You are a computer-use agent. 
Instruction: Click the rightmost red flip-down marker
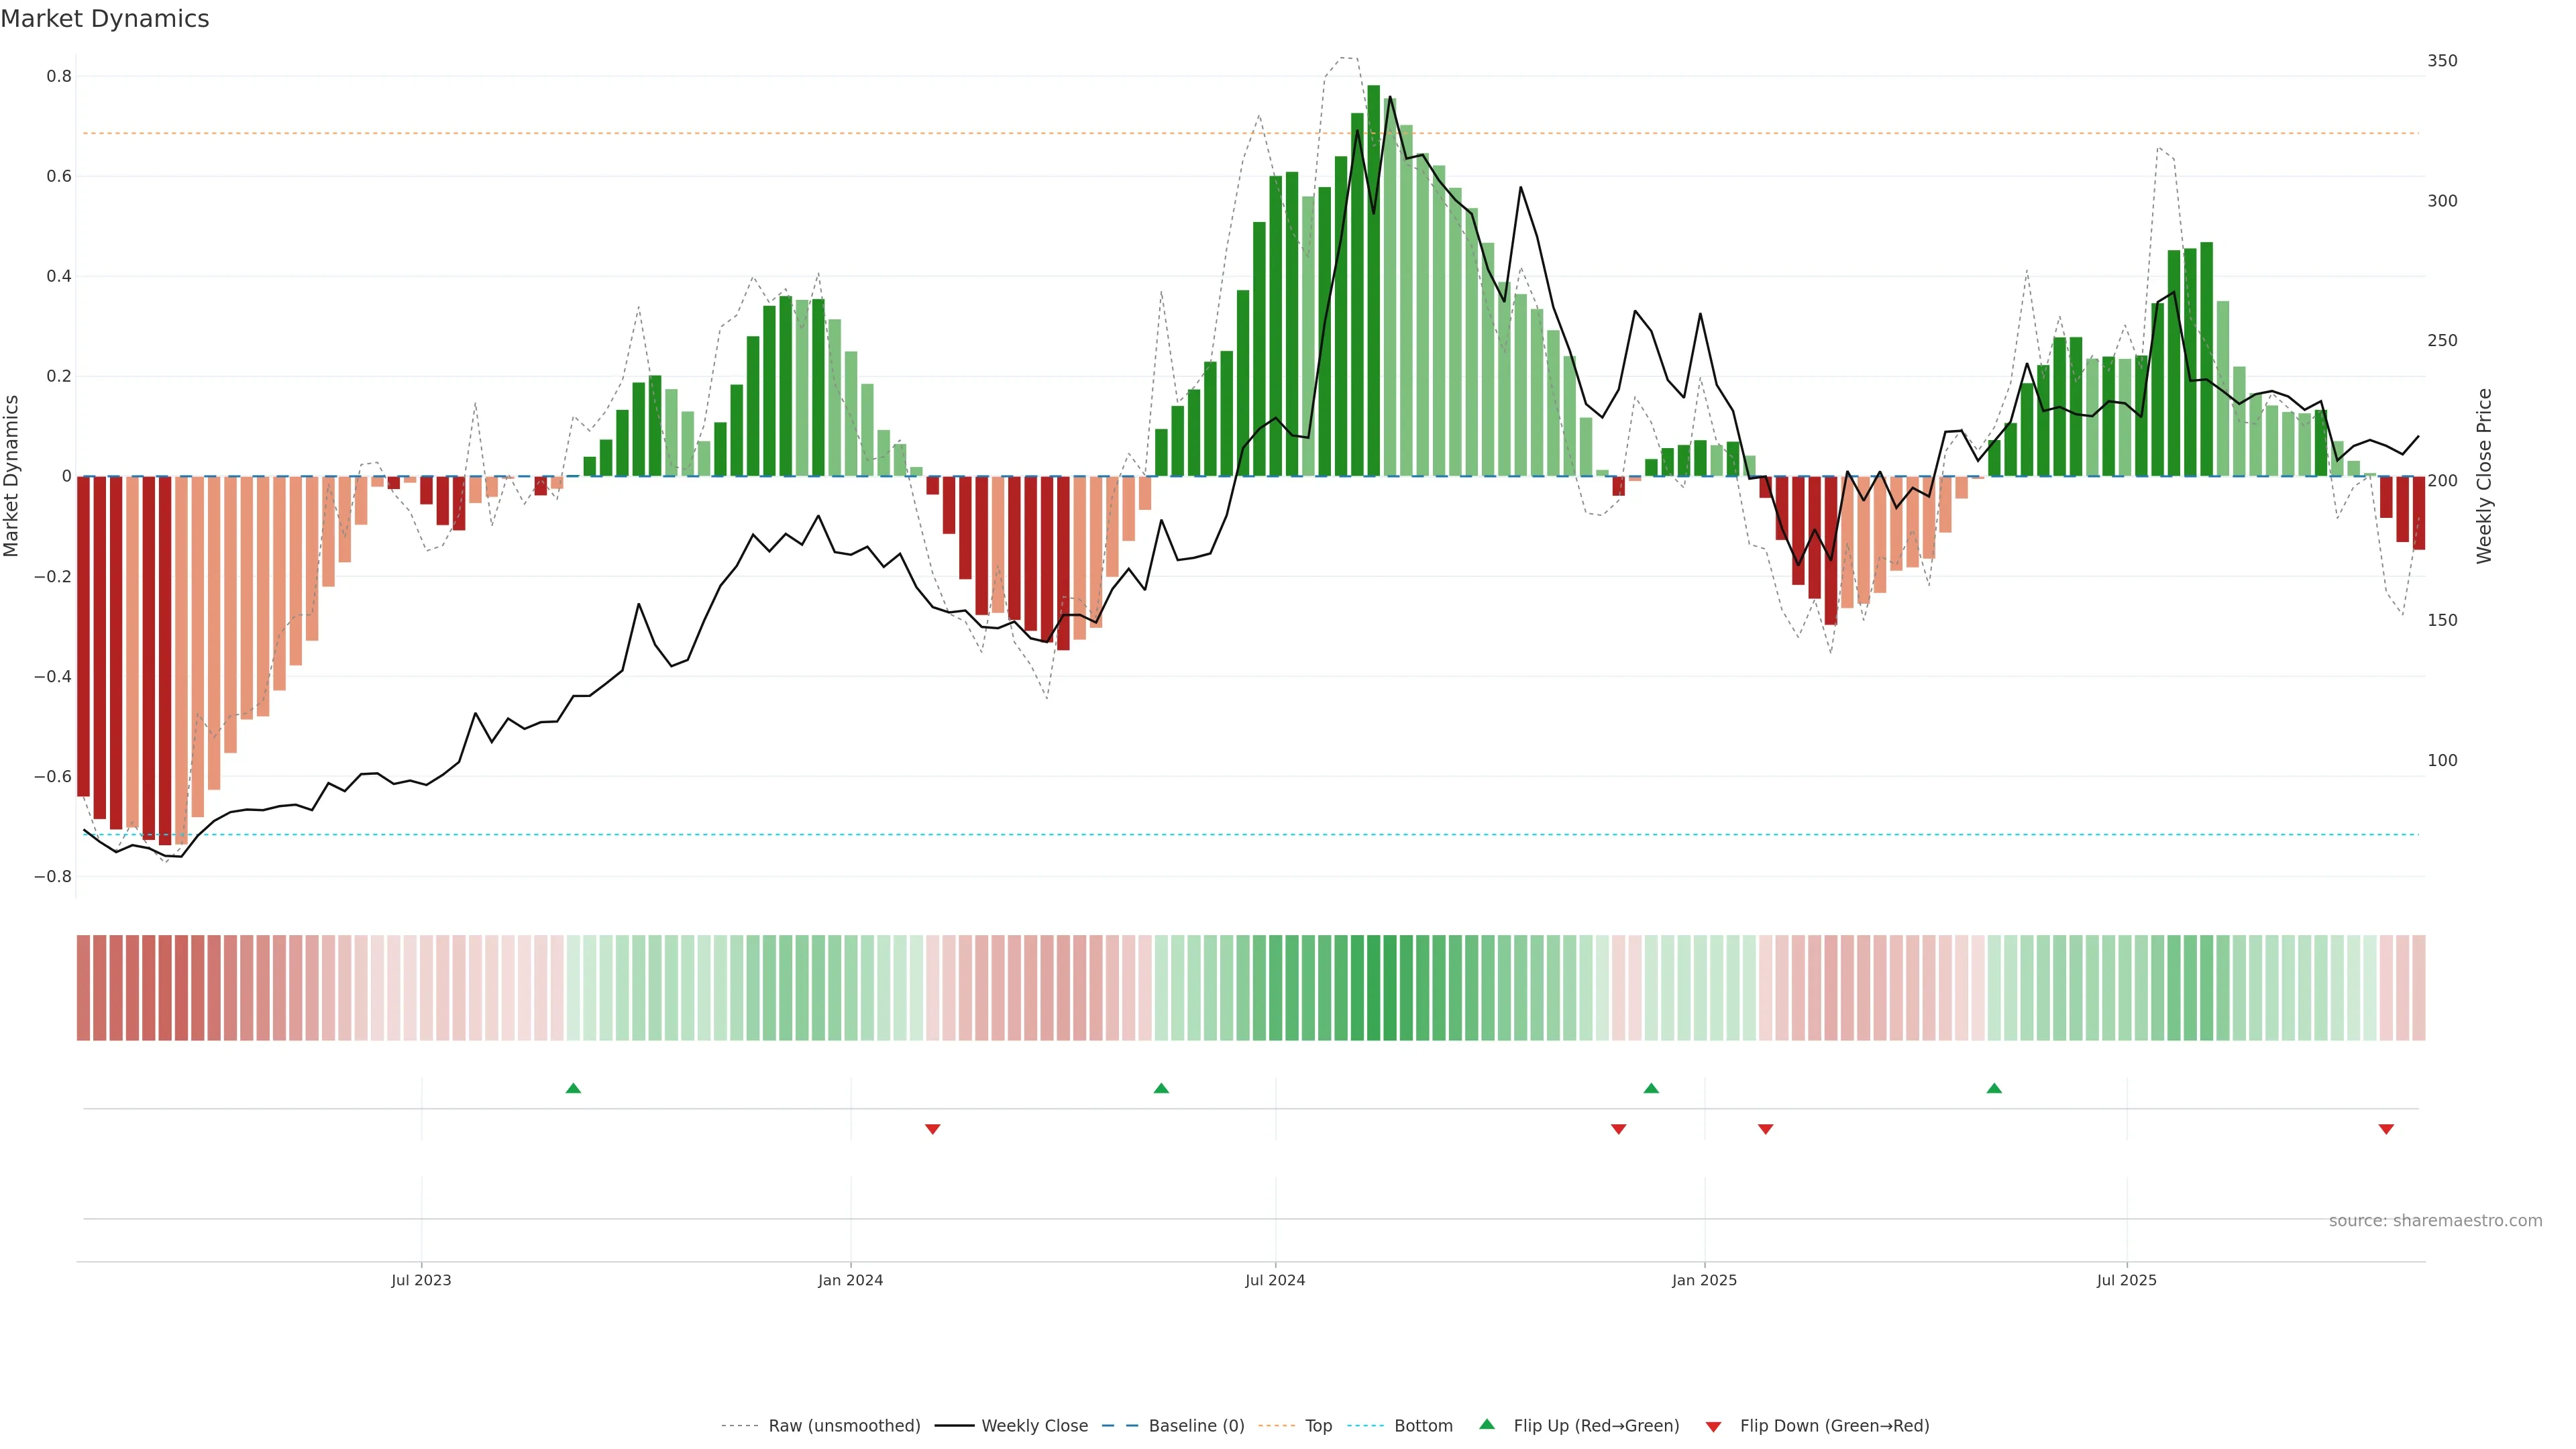point(2386,1129)
